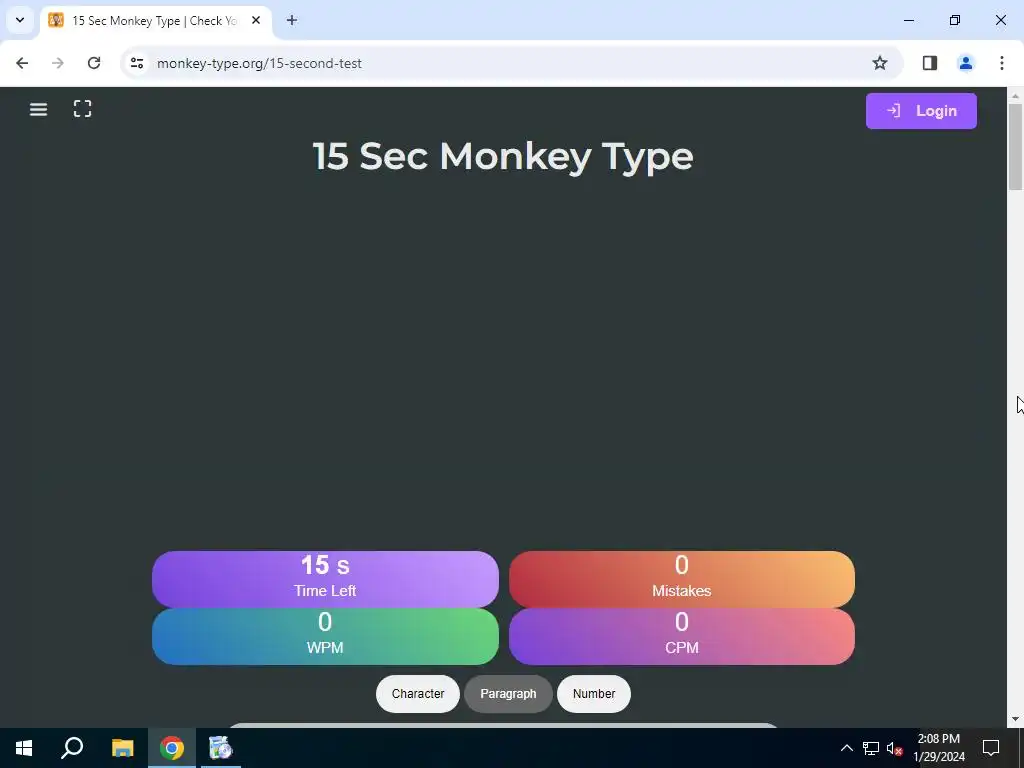Open Windows taskbar search
Screen dimensions: 1024x768
72,748
